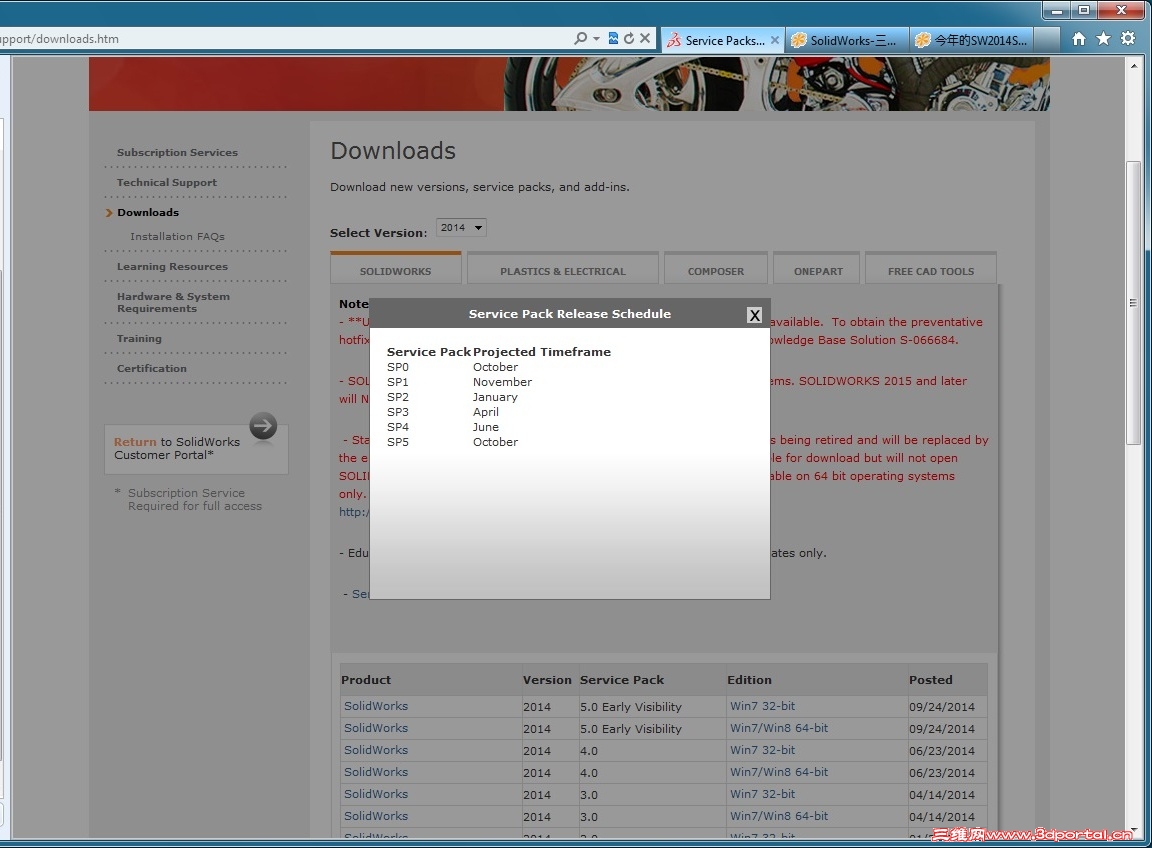Image resolution: width=1152 pixels, height=848 pixels.
Task: Open Learning Resources in sidebar
Action: (172, 267)
